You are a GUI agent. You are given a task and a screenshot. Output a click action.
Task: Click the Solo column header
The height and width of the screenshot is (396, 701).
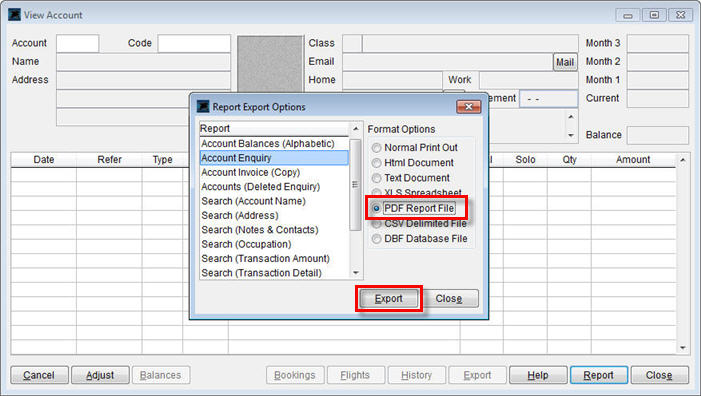pos(525,160)
